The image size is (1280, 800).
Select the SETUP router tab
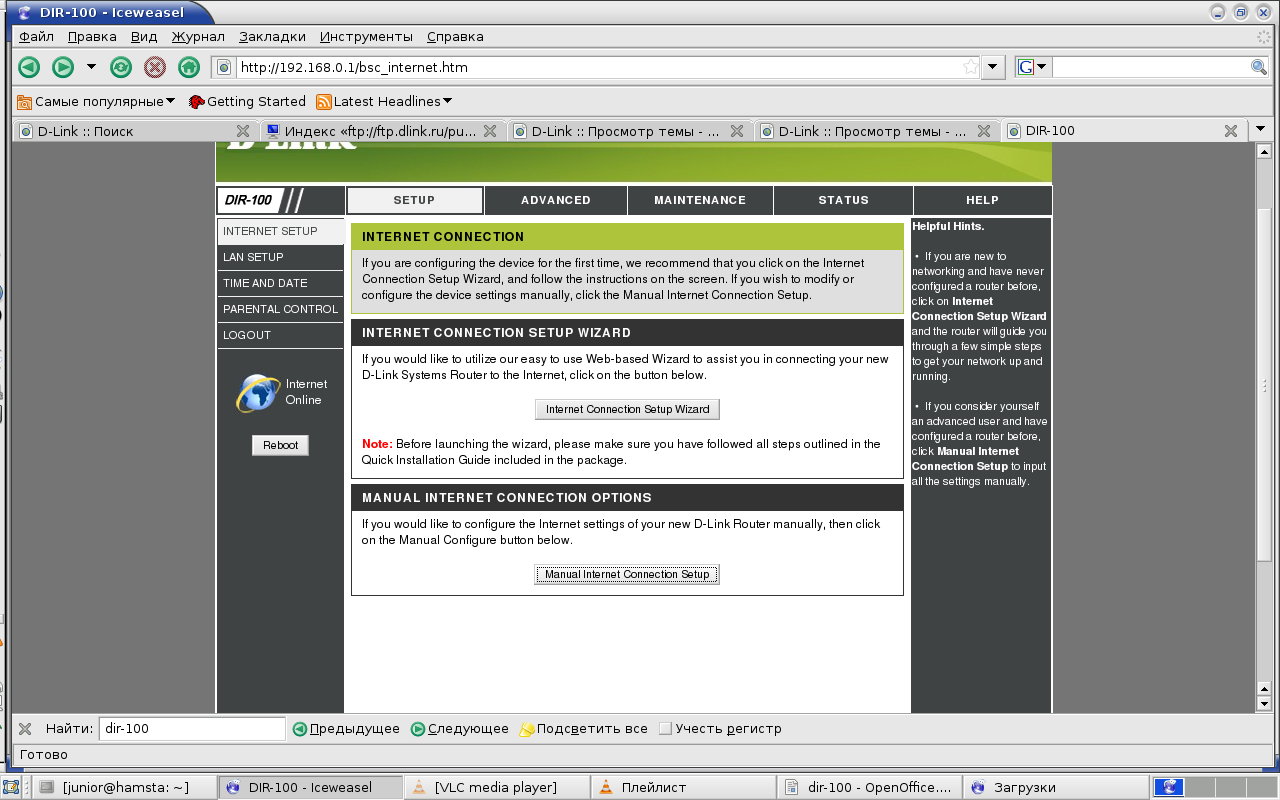414,200
